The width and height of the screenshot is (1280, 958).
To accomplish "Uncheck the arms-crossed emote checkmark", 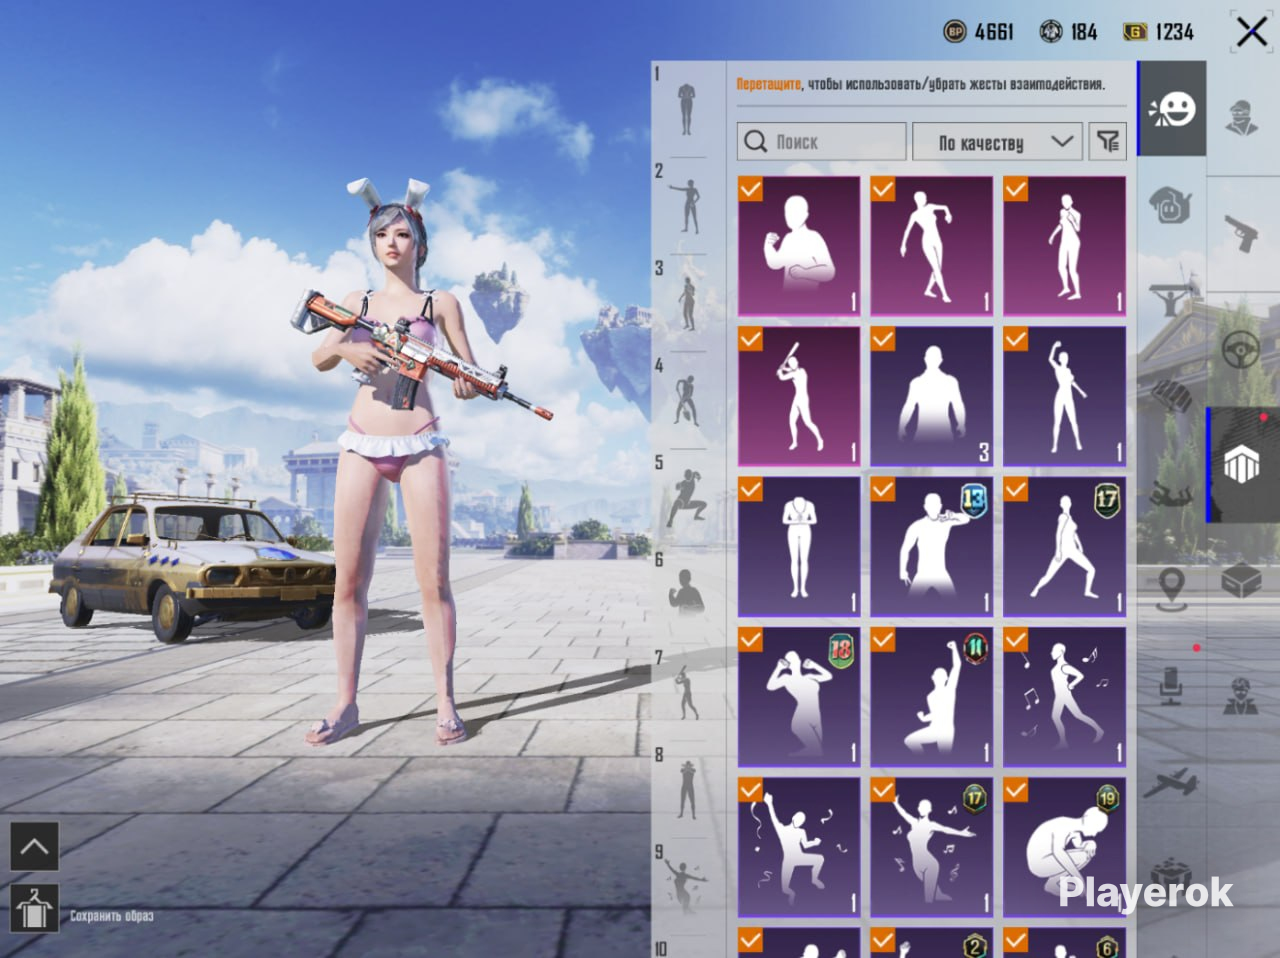I will (x=750, y=188).
